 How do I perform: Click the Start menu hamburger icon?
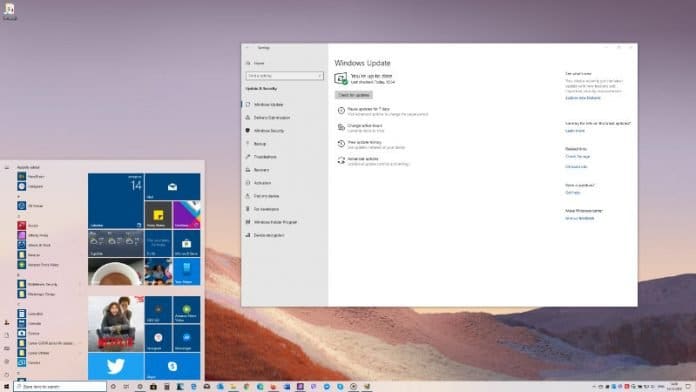point(7,167)
